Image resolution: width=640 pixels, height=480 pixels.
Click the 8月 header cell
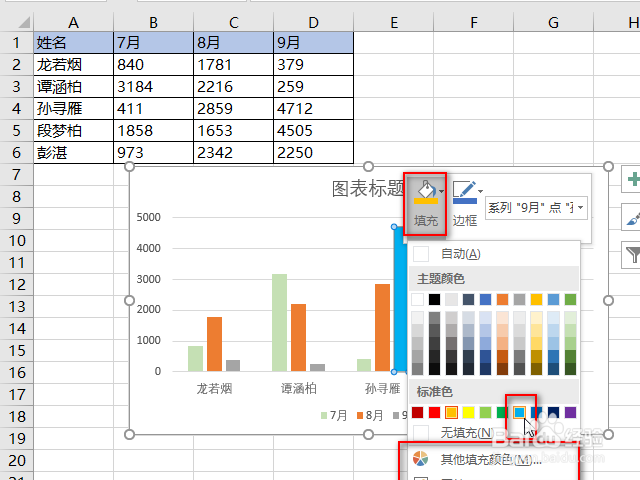233,42
